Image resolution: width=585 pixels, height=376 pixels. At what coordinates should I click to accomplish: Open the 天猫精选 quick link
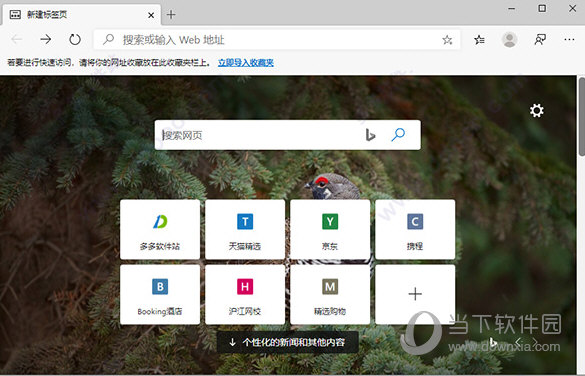point(245,229)
